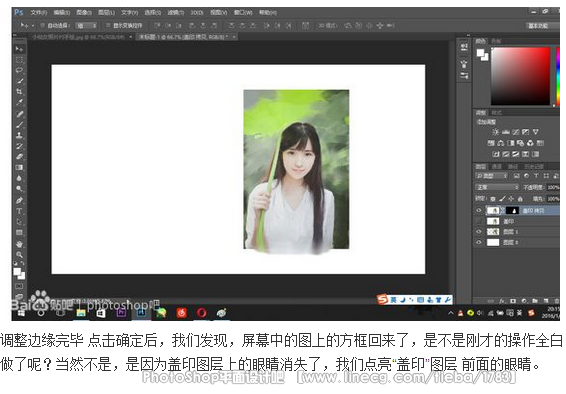The image size is (566, 394).
Task: Select the Path Selection tool
Action: click(x=19, y=222)
